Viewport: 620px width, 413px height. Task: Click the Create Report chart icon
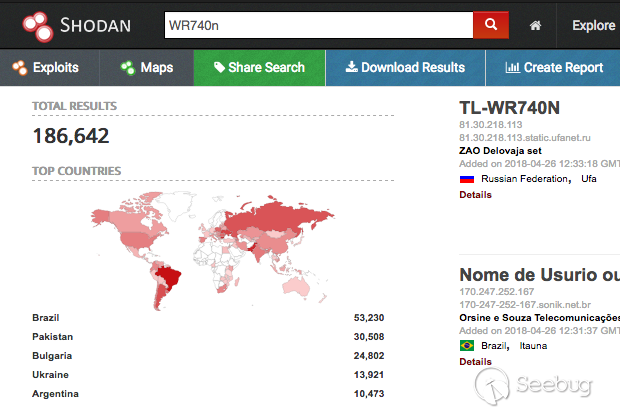[x=512, y=68]
